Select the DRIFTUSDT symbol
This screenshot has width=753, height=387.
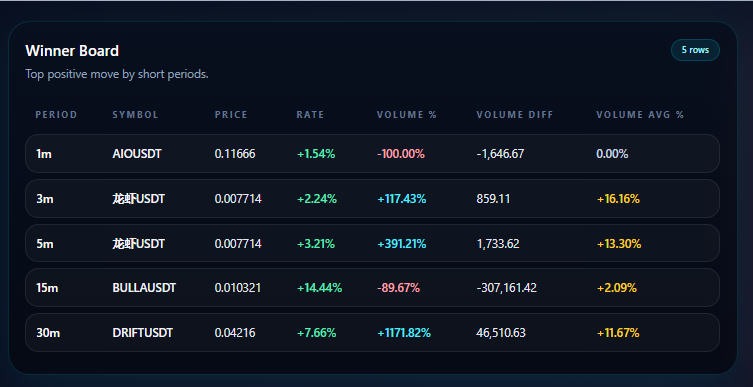point(143,333)
